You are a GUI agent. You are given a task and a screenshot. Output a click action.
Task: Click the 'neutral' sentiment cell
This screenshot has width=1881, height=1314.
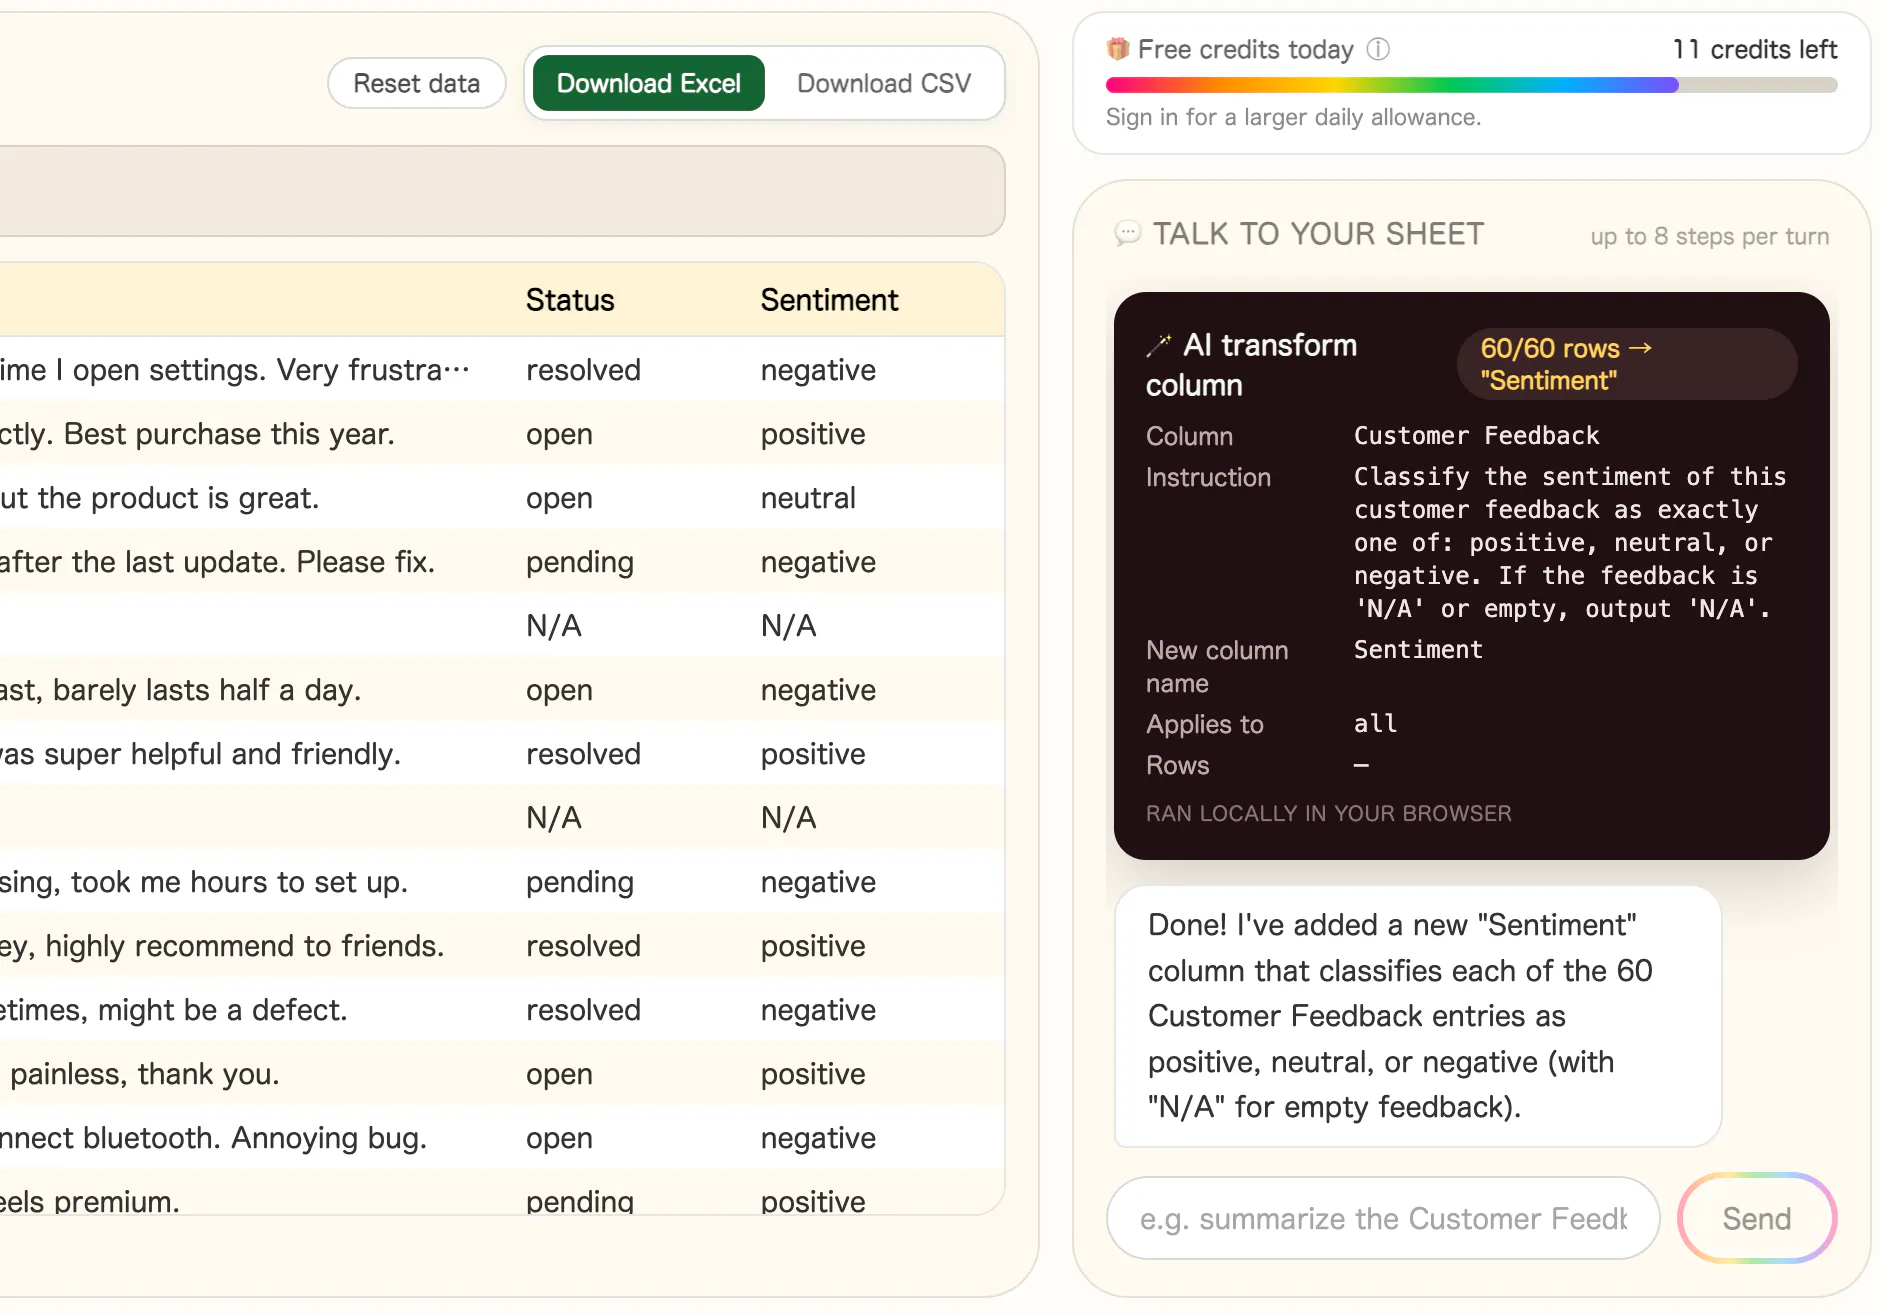[808, 498]
